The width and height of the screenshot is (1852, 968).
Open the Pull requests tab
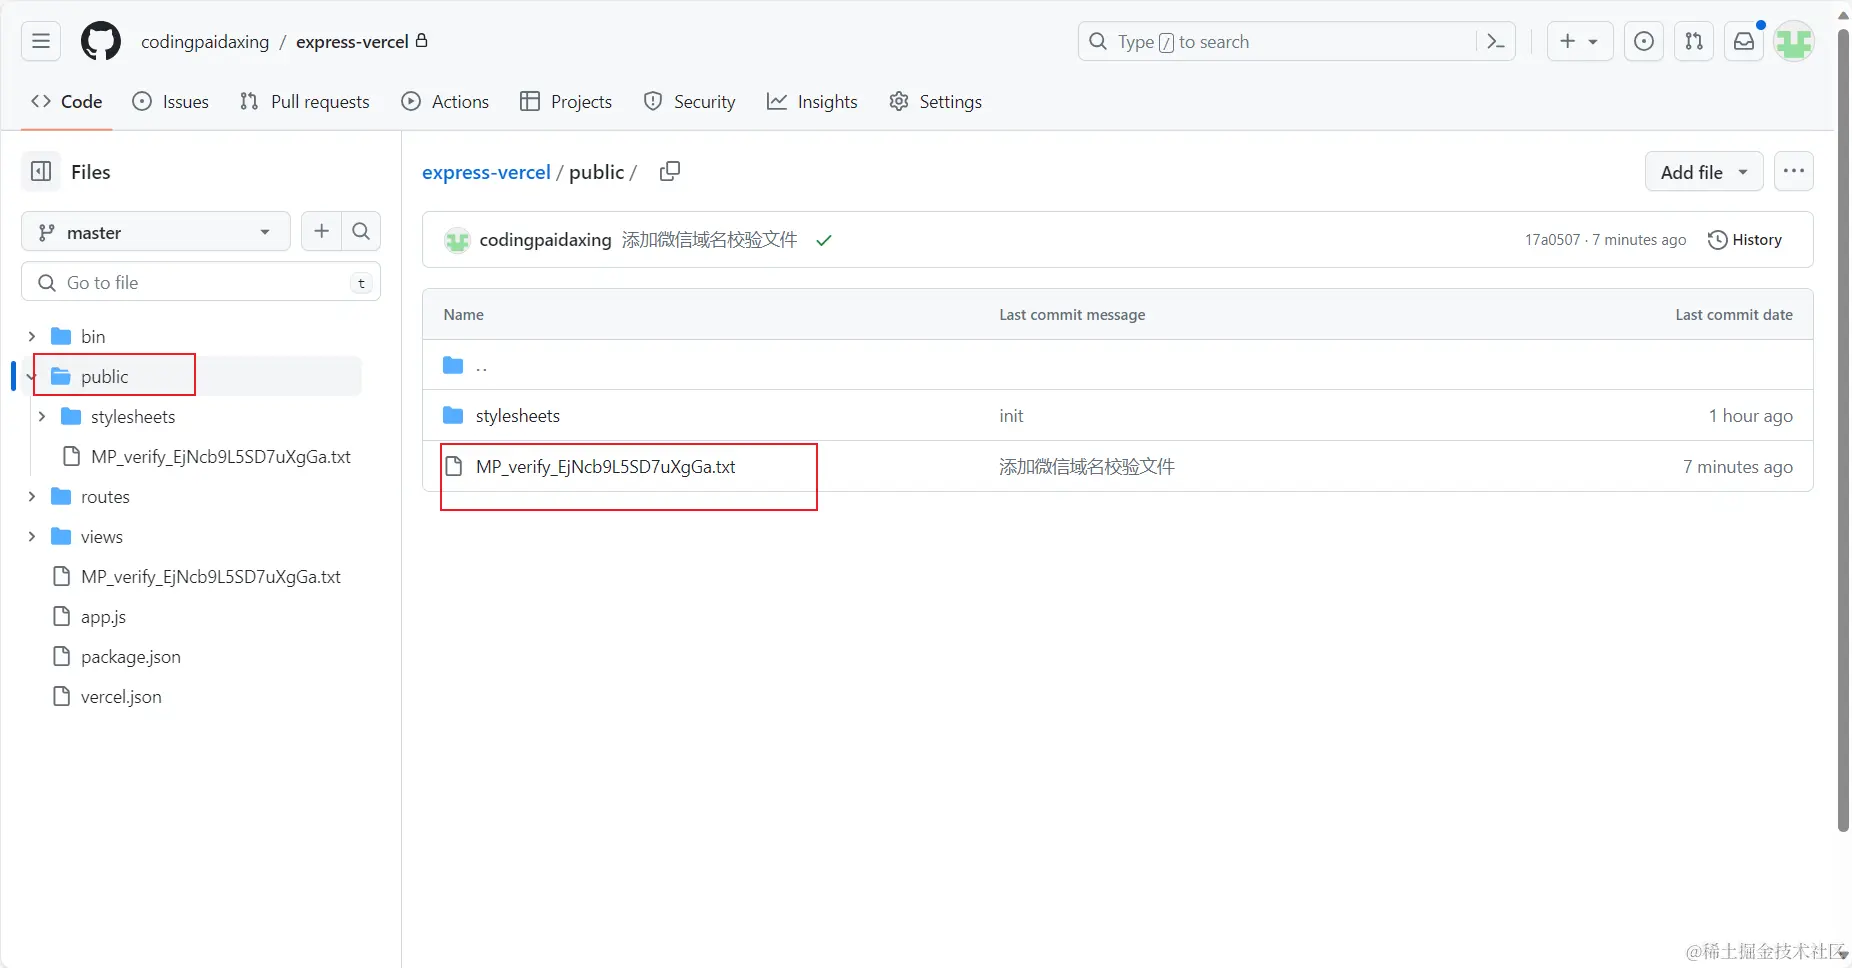[305, 101]
